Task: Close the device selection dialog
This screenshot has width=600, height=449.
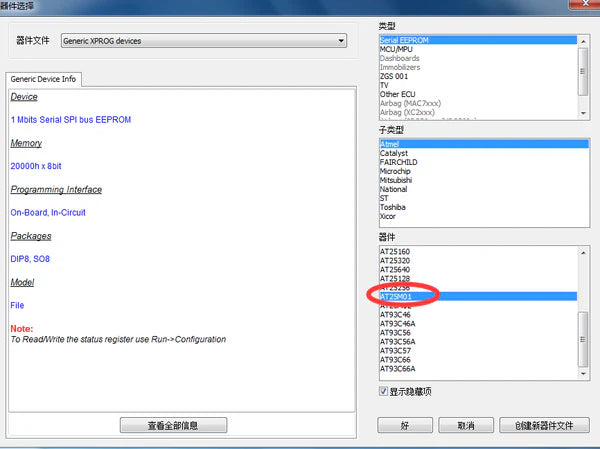Action: 585,4
